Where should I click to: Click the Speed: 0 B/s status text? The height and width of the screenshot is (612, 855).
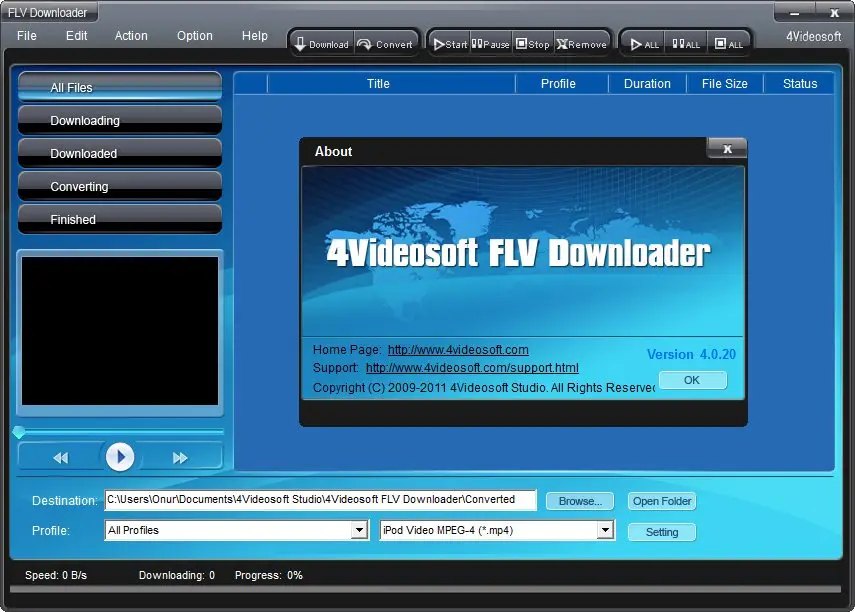[x=56, y=575]
